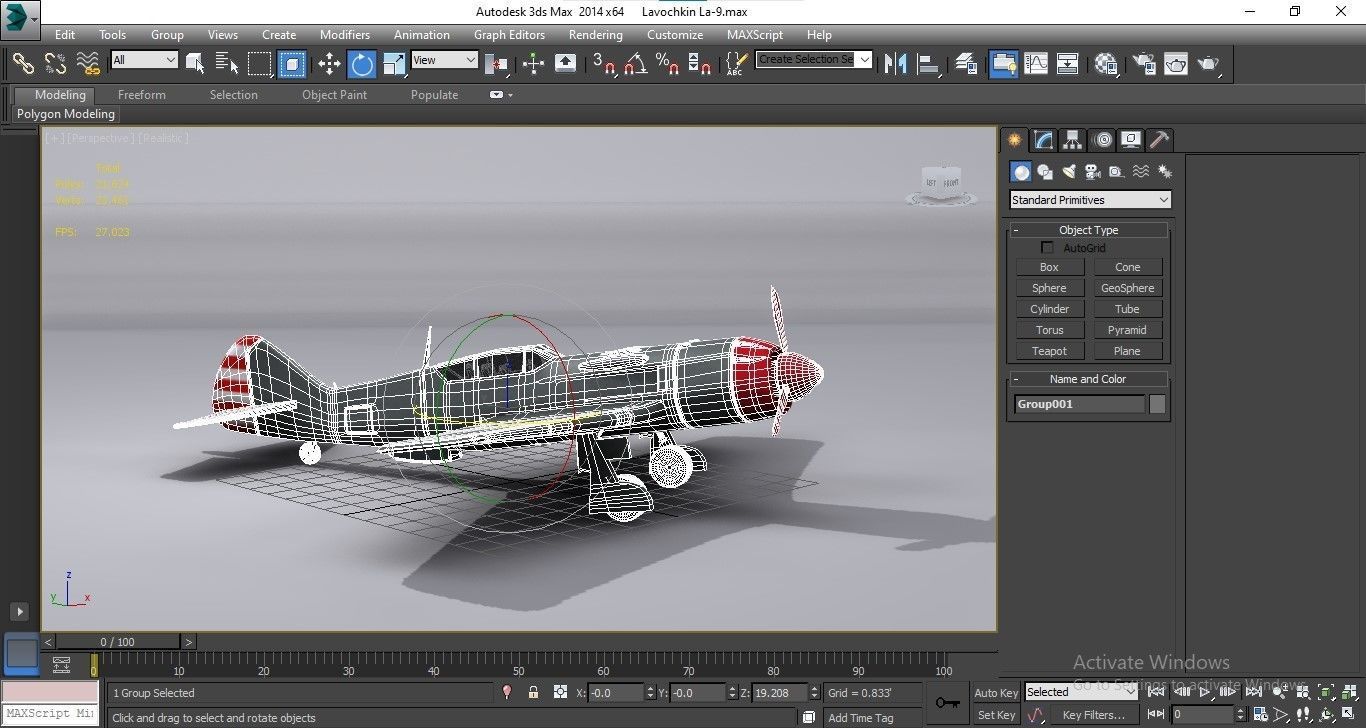Click the Teapot object button
The image size is (1366, 728).
(x=1049, y=351)
